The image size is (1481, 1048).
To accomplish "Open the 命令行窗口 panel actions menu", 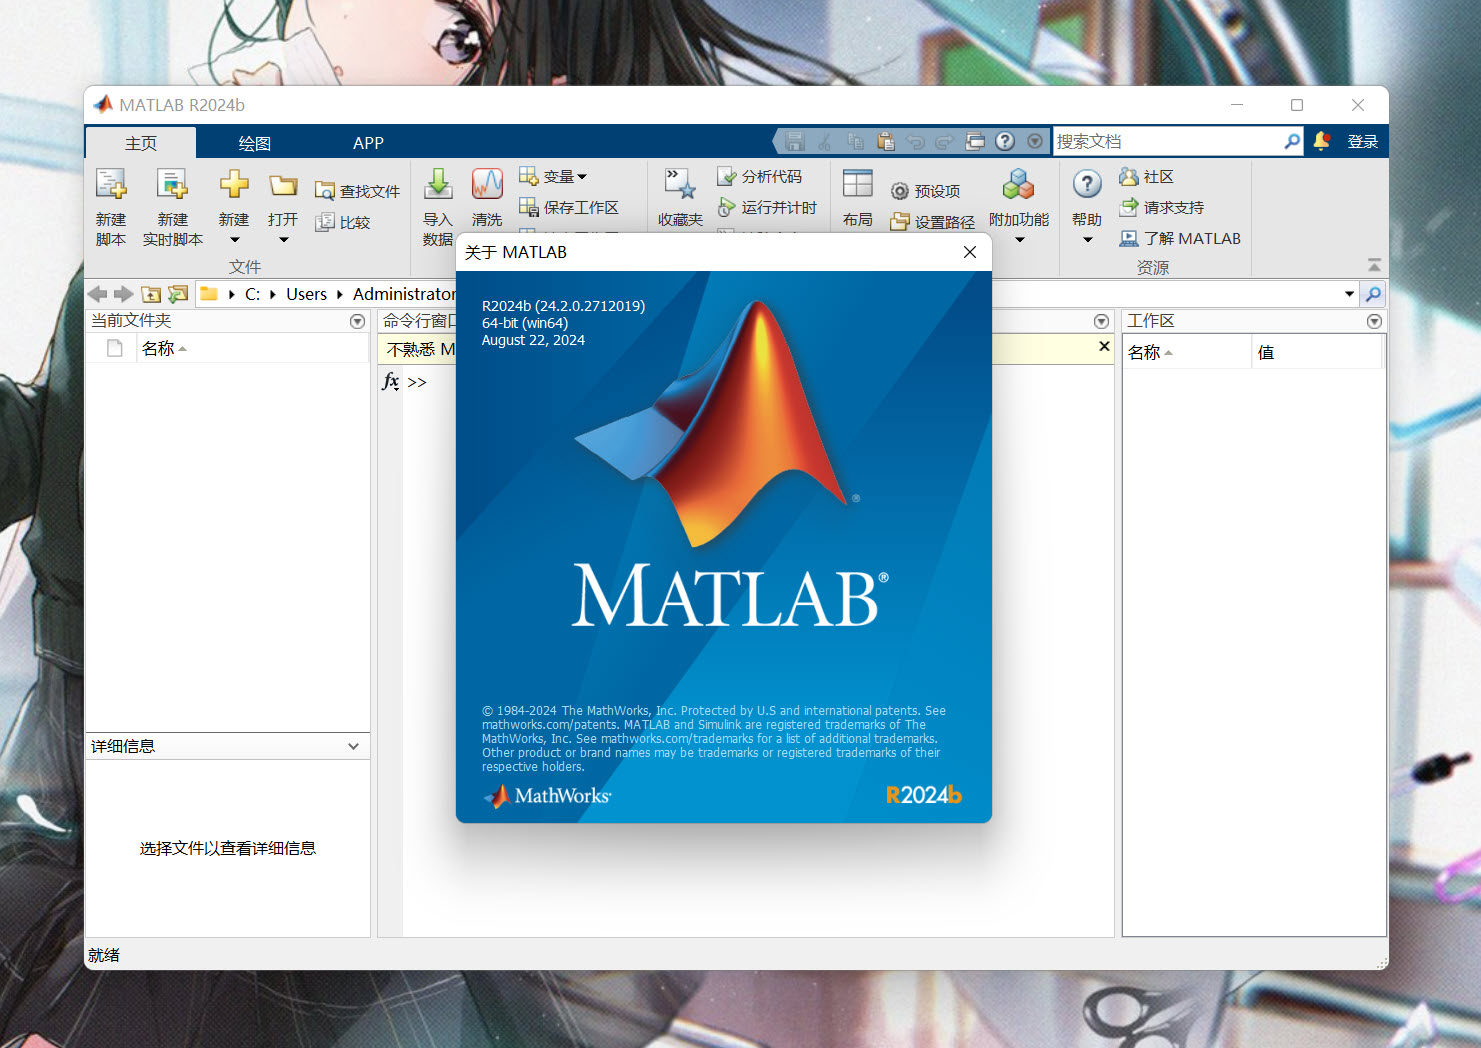I will (1101, 322).
